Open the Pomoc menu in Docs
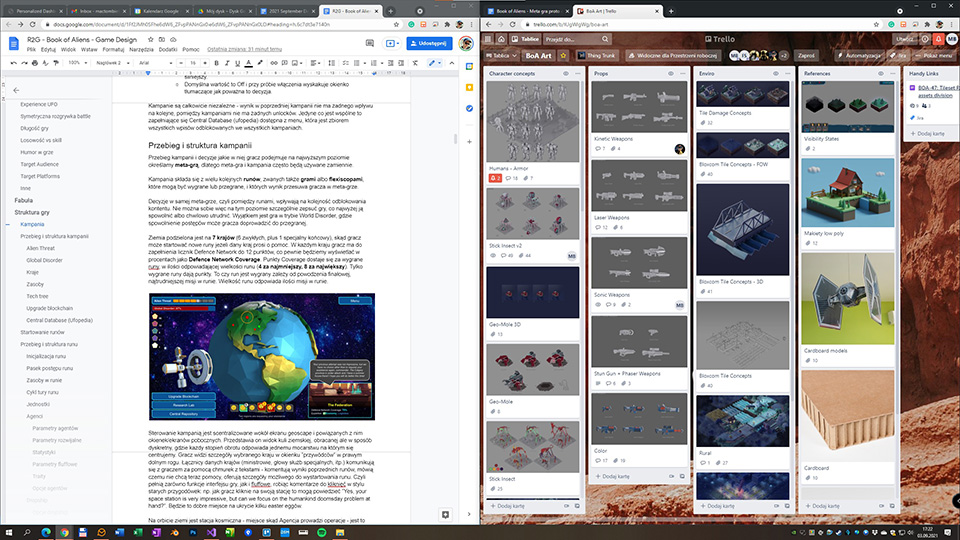 pos(190,50)
